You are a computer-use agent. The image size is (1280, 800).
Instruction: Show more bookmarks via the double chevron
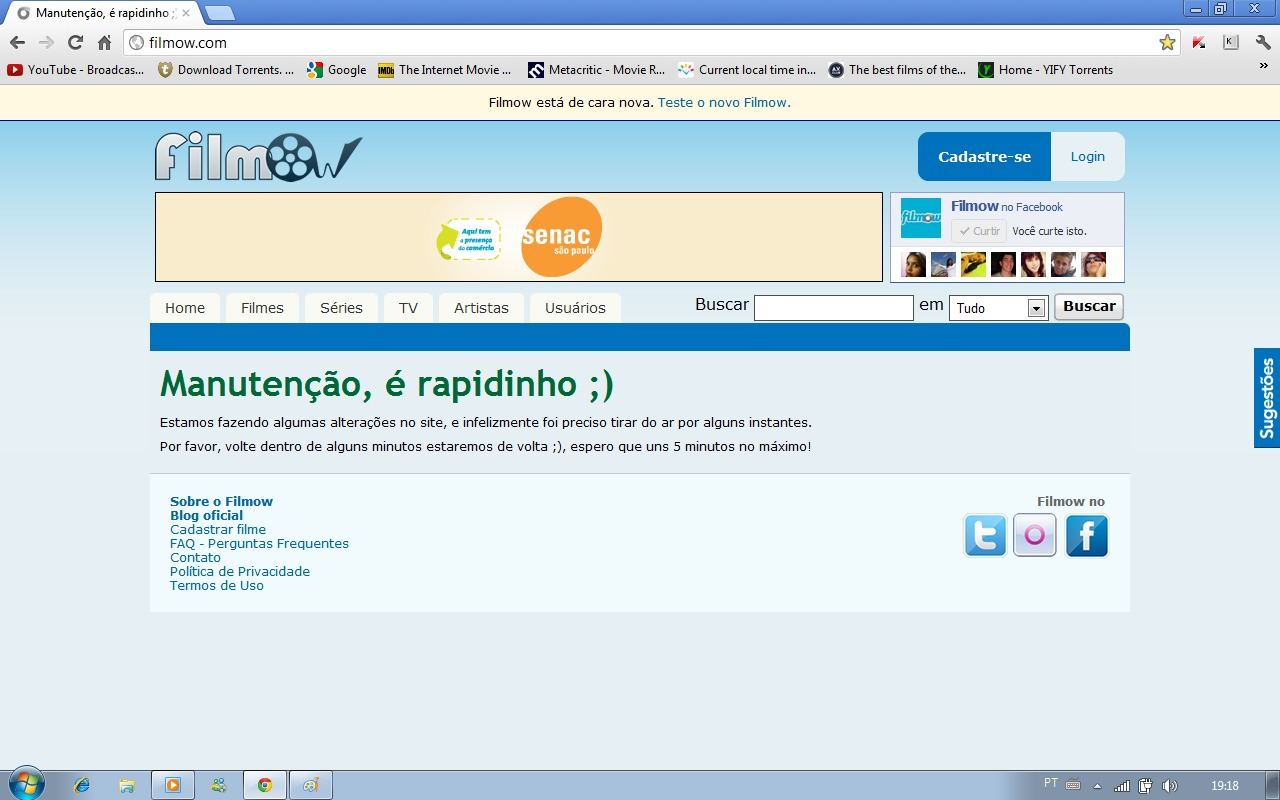pyautogui.click(x=1263, y=66)
